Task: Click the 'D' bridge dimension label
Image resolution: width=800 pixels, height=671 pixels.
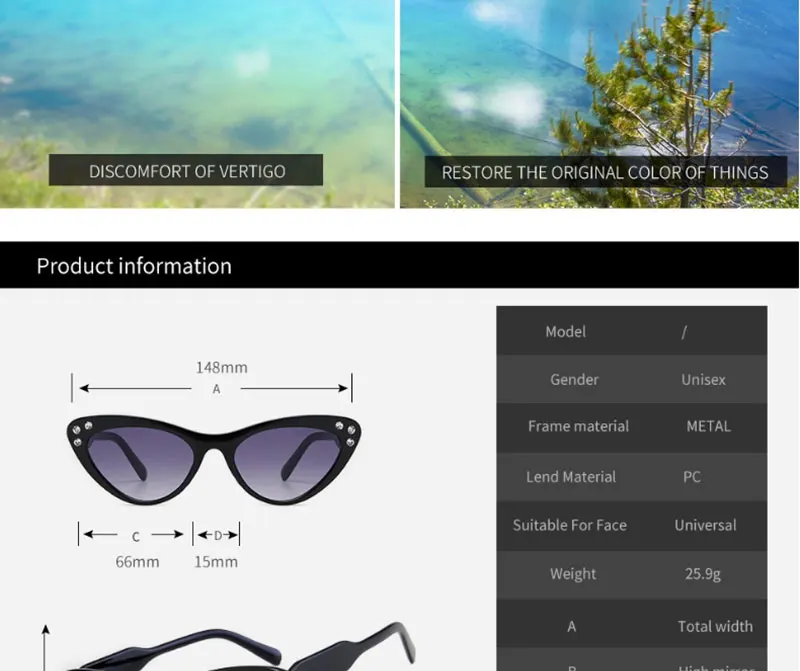Action: 218,535
